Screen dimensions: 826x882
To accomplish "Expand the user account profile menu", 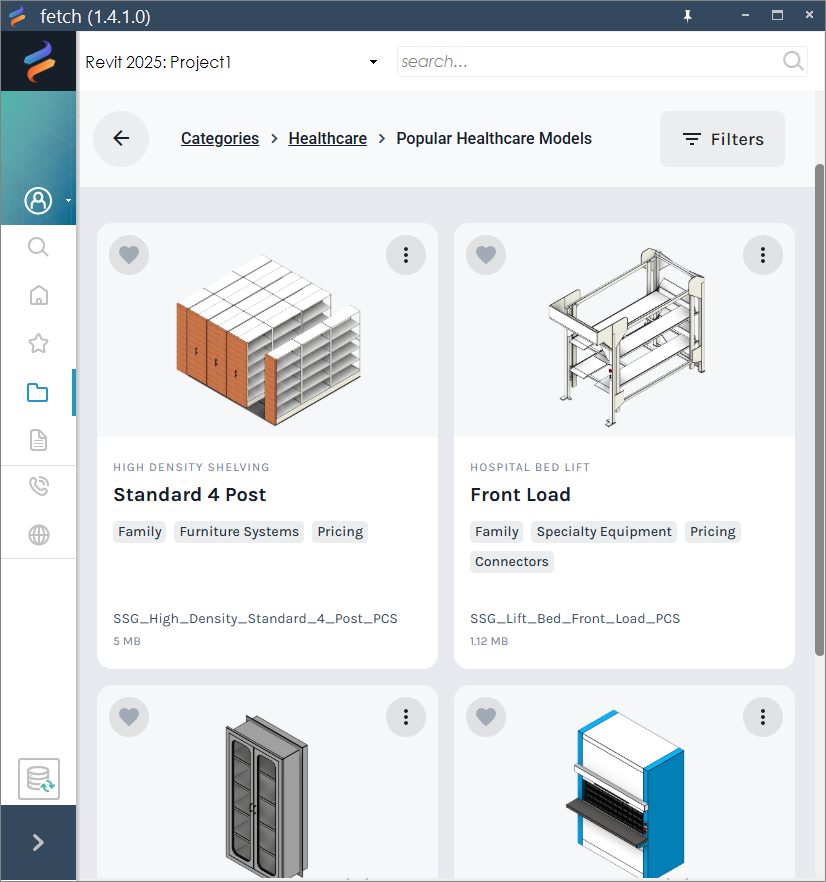I will coord(39,201).
